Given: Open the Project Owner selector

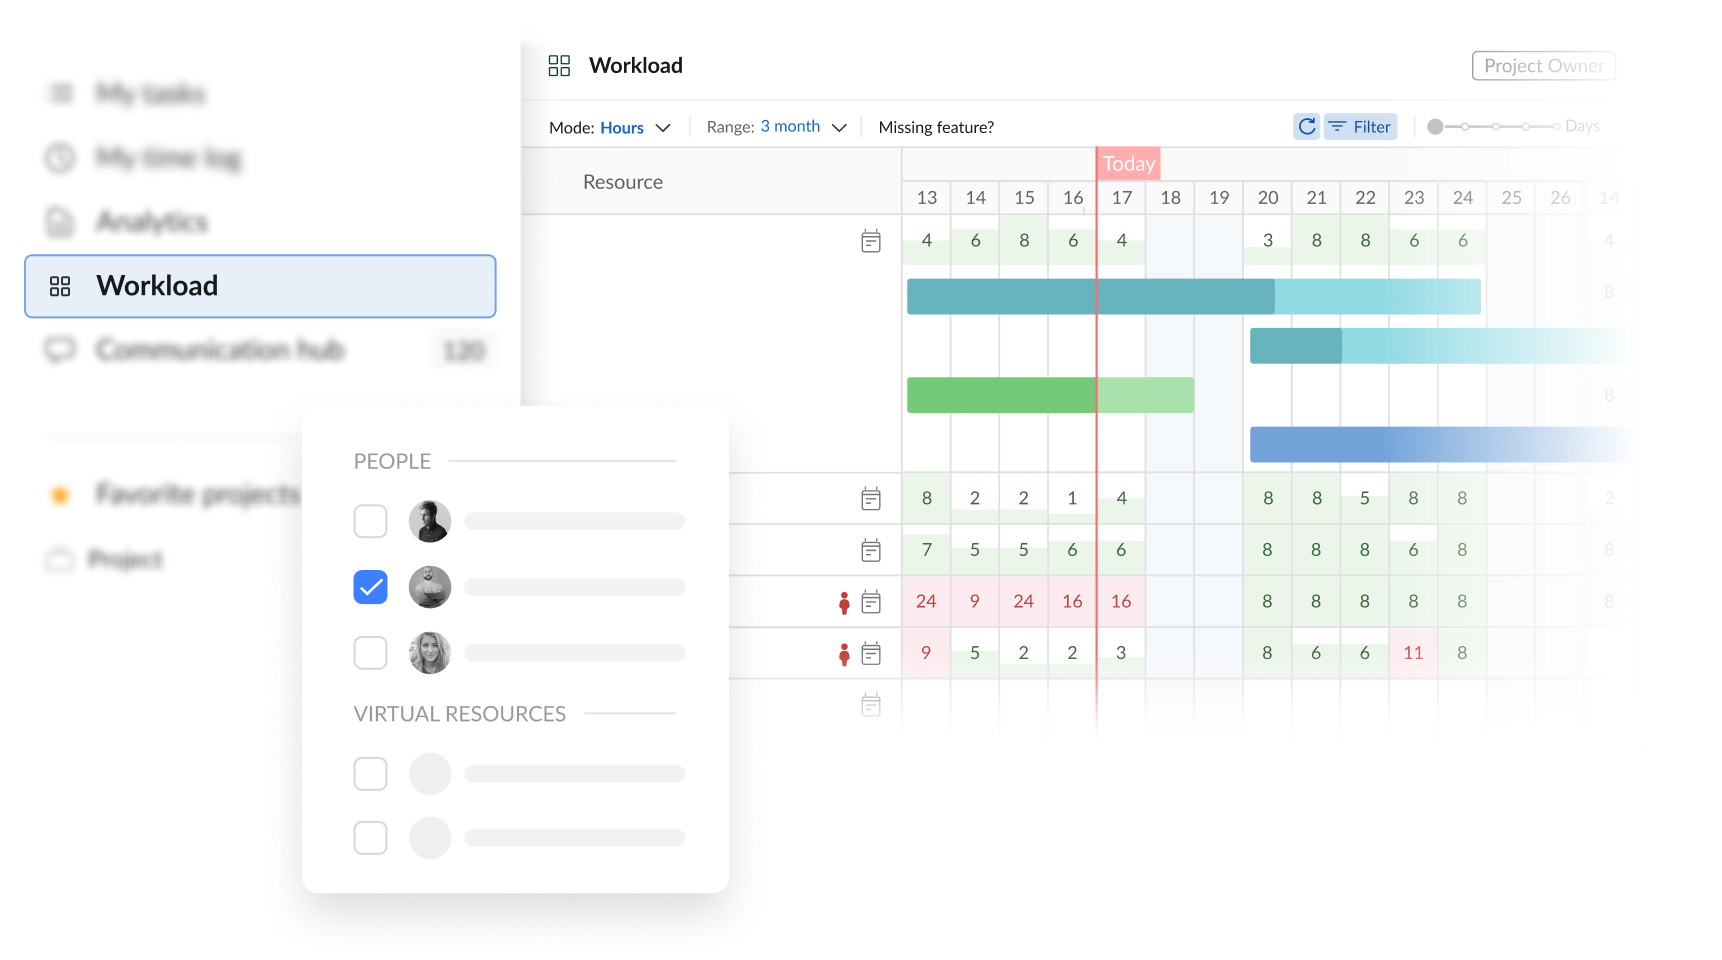Looking at the screenshot, I should click(x=1543, y=66).
